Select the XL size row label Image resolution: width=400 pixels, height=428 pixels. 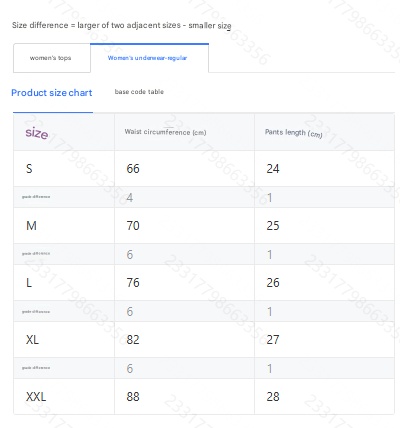tap(32, 340)
